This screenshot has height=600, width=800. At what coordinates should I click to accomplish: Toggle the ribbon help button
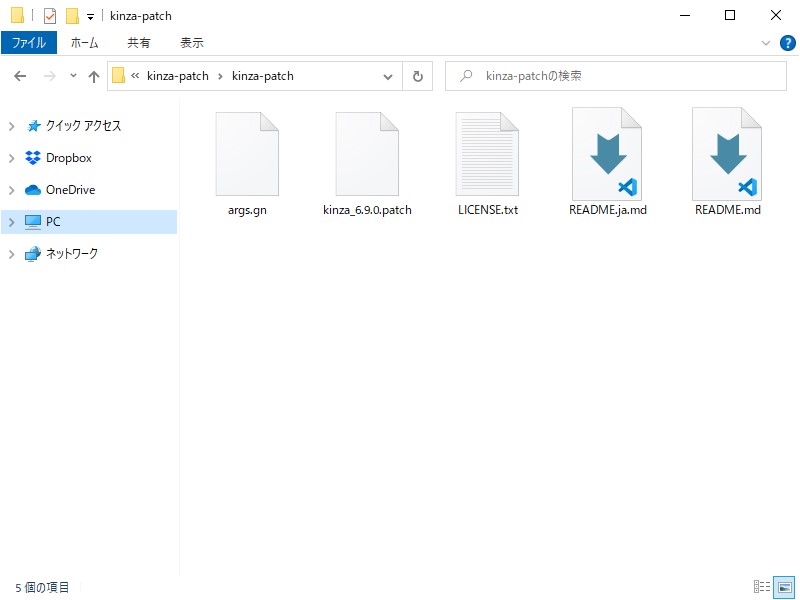coord(788,42)
